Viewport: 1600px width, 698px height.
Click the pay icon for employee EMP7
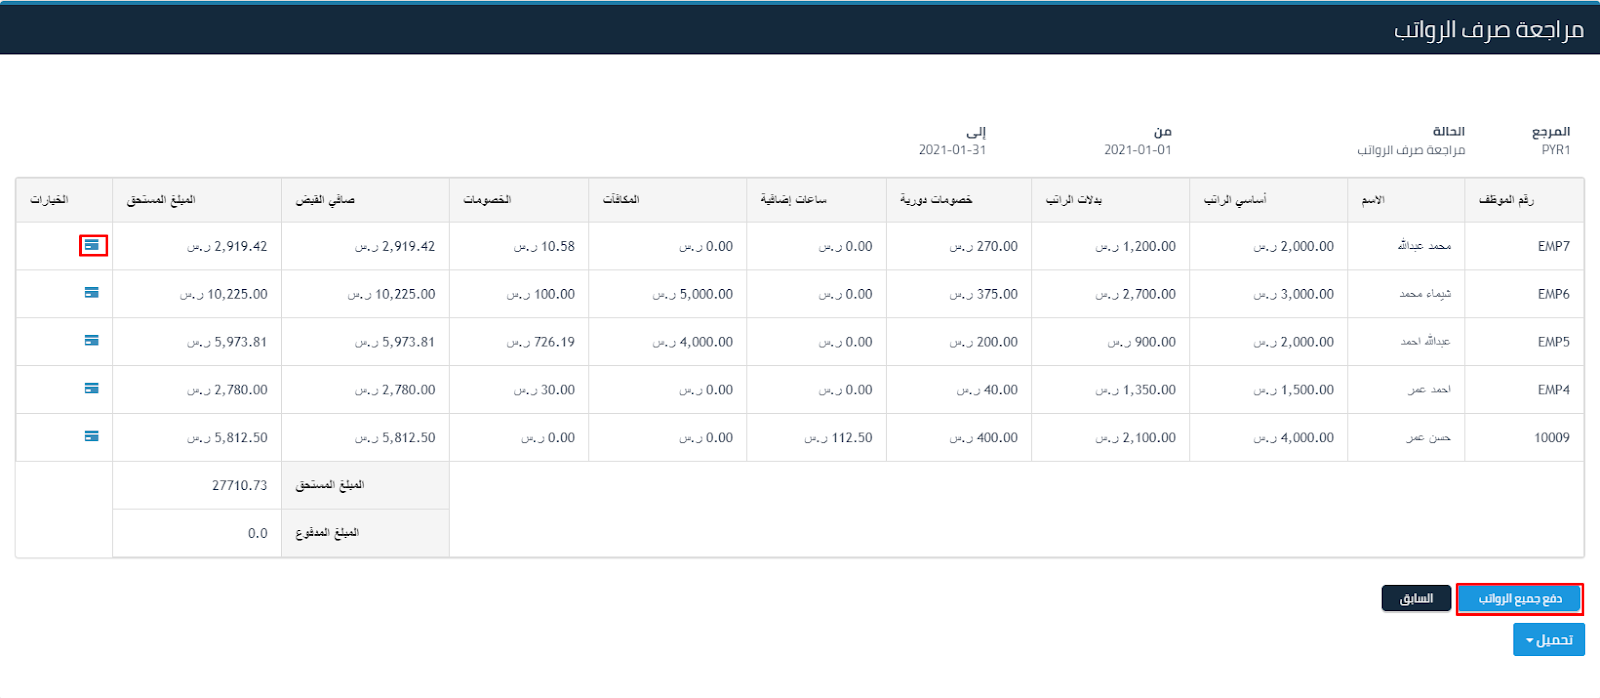point(92,245)
